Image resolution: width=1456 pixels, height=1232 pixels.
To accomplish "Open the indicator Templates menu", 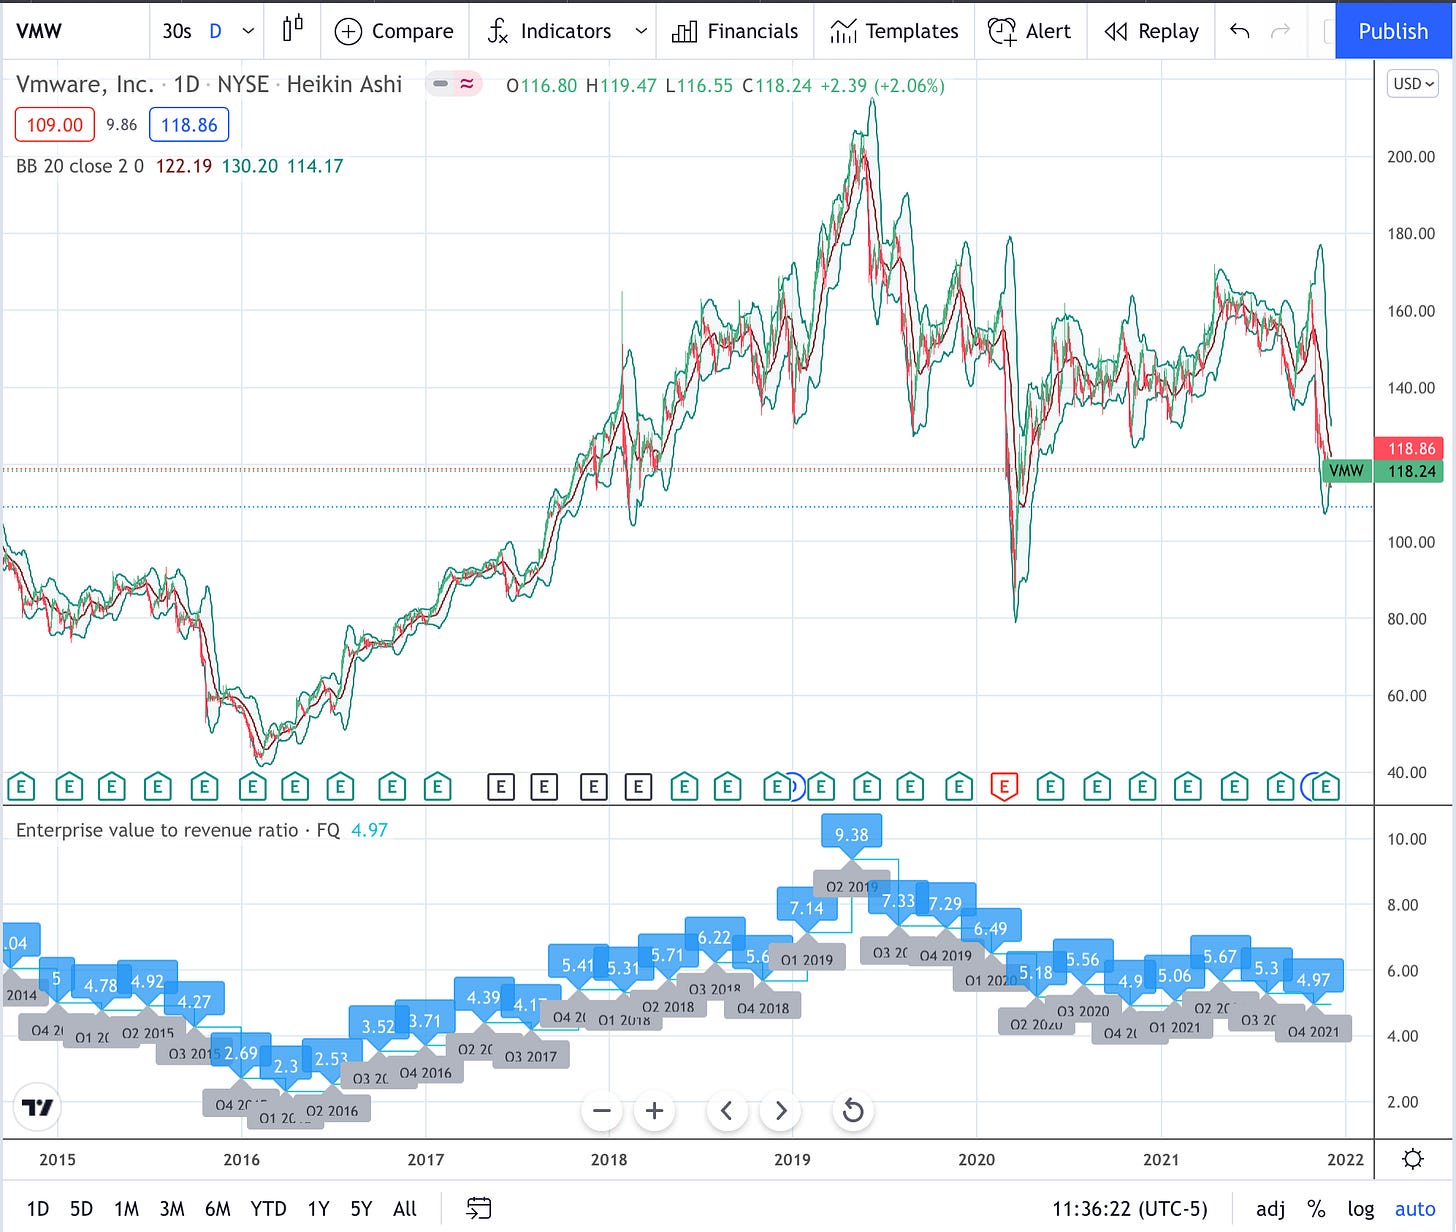I will (x=894, y=31).
